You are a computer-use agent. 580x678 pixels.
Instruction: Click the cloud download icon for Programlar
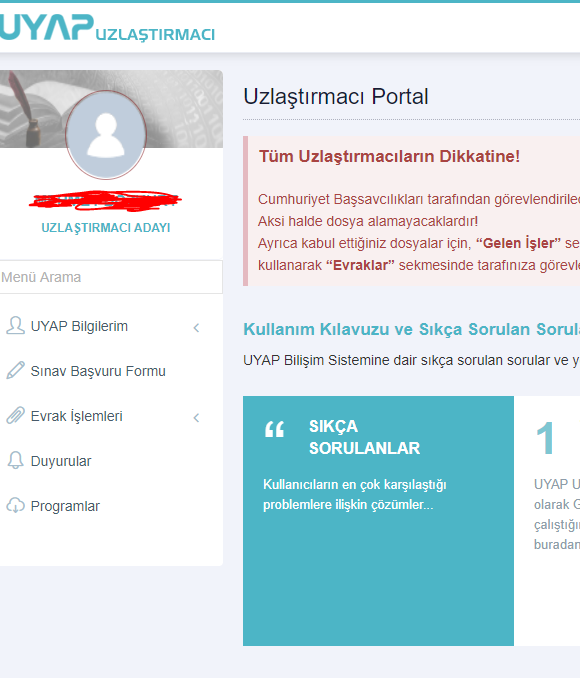pyautogui.click(x=15, y=505)
